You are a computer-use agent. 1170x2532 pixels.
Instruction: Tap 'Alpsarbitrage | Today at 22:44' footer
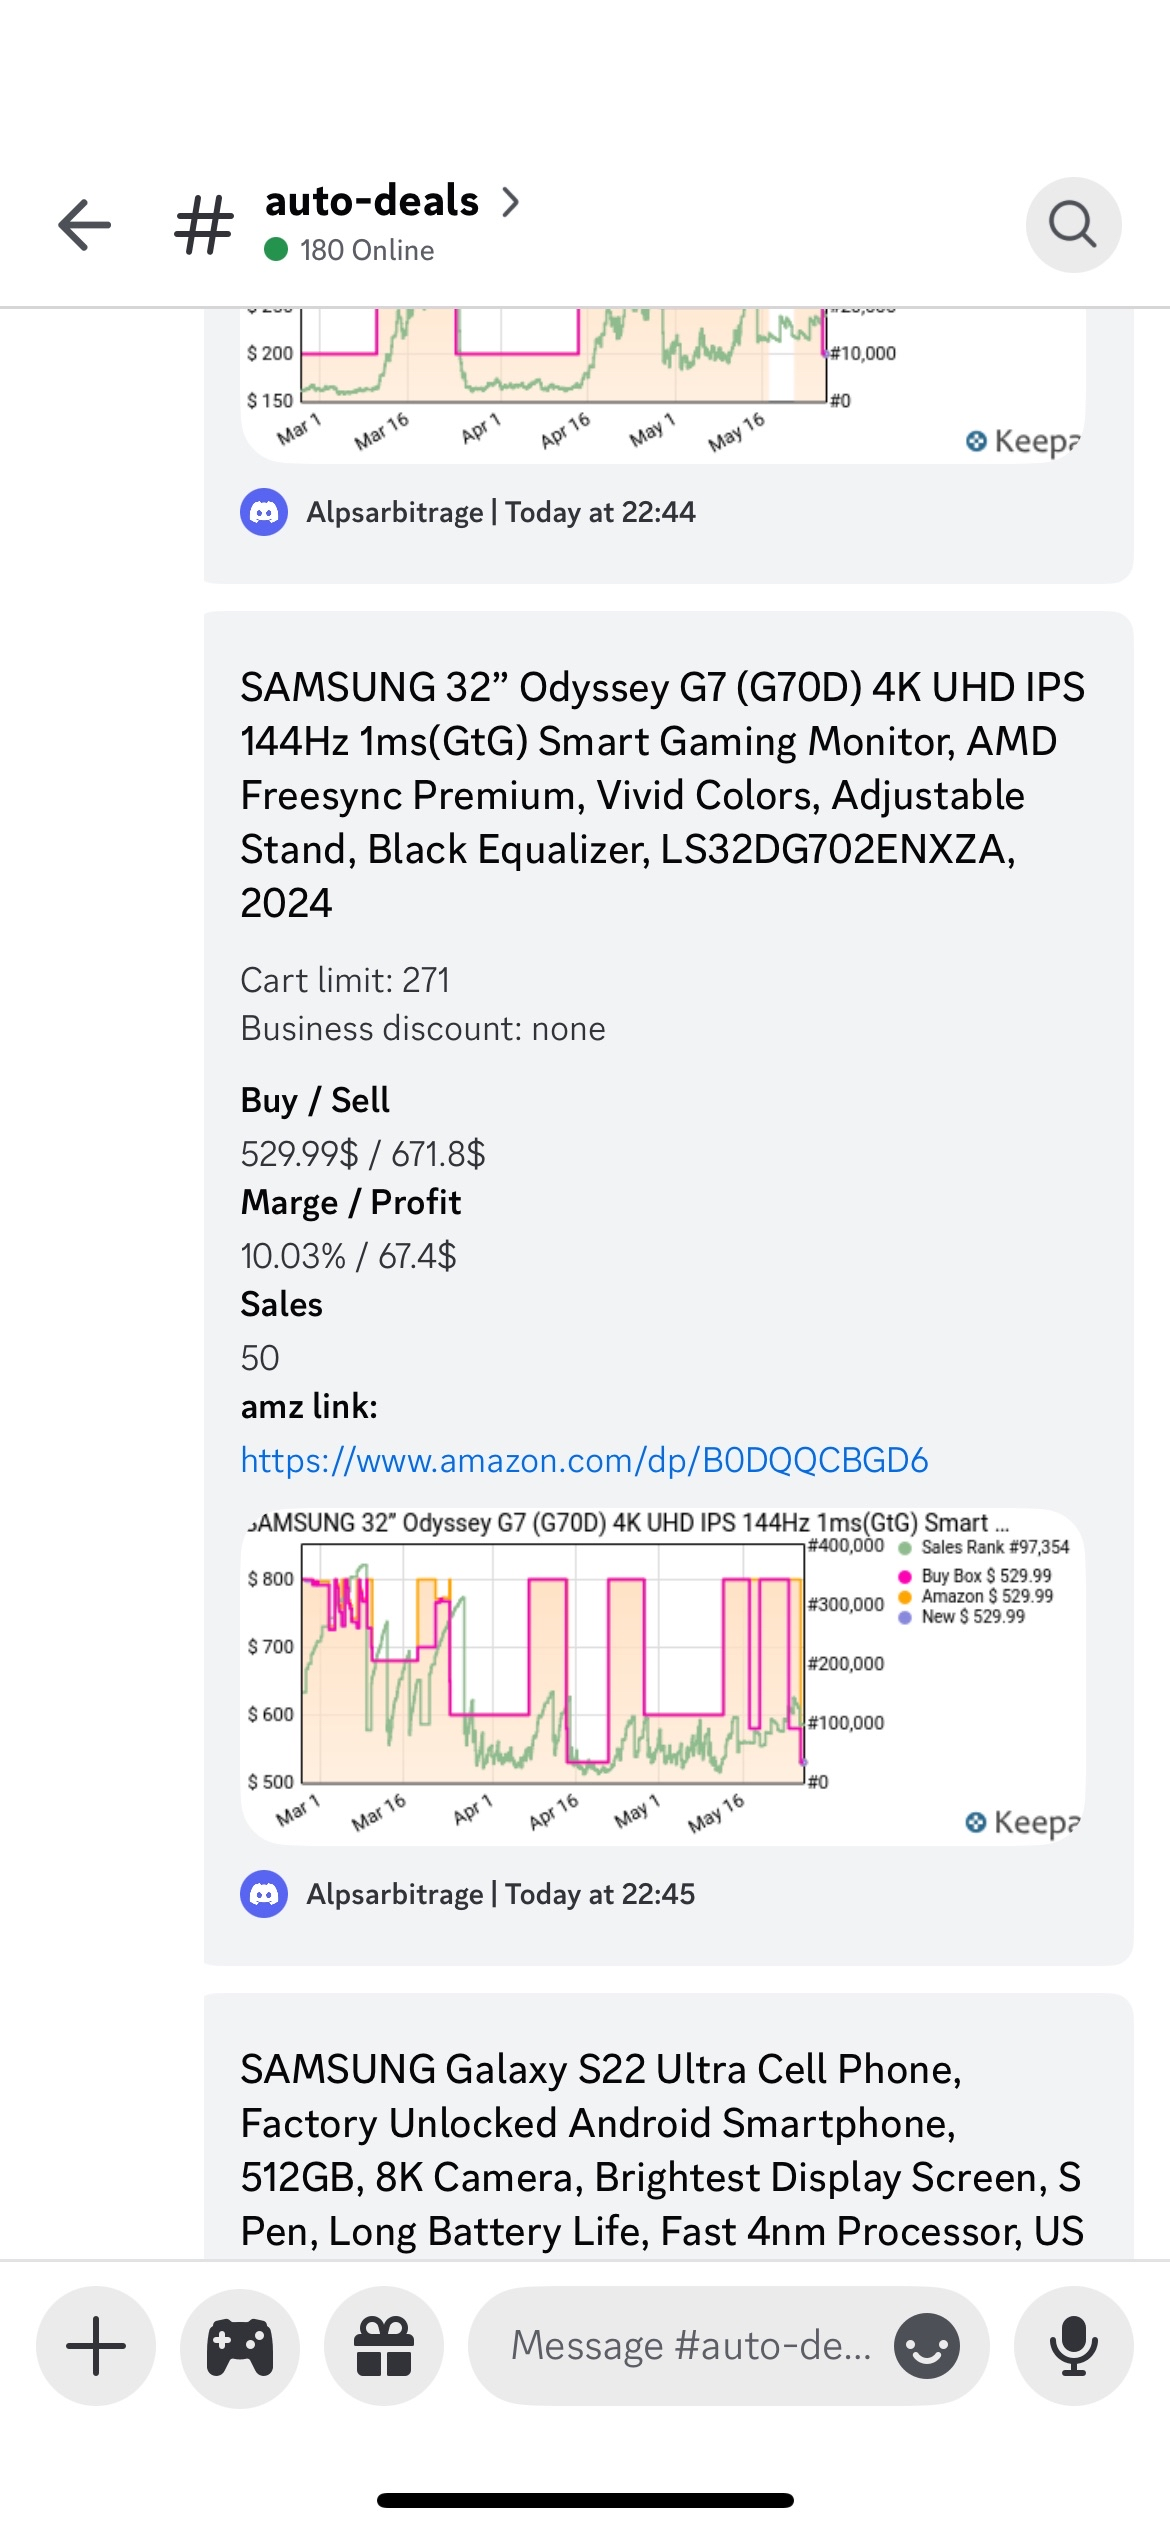coord(500,512)
